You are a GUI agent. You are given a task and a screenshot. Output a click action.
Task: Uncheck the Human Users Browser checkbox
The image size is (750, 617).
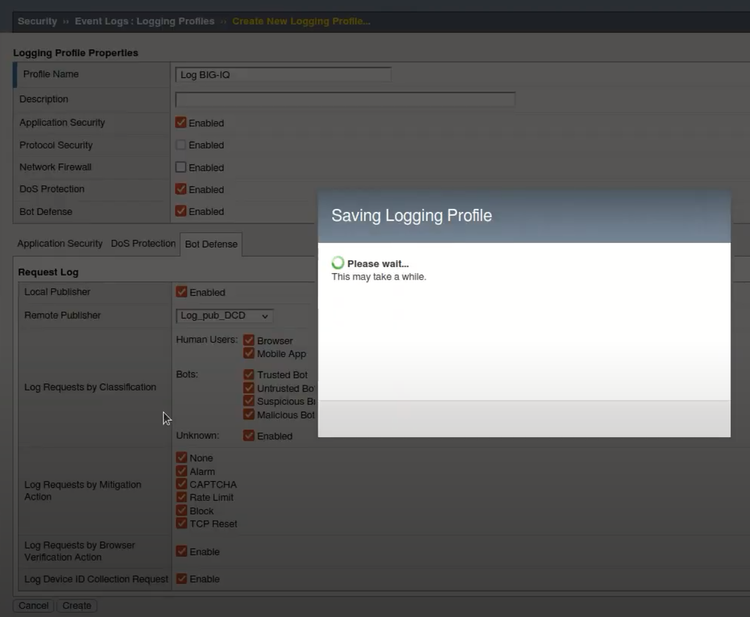point(249,340)
